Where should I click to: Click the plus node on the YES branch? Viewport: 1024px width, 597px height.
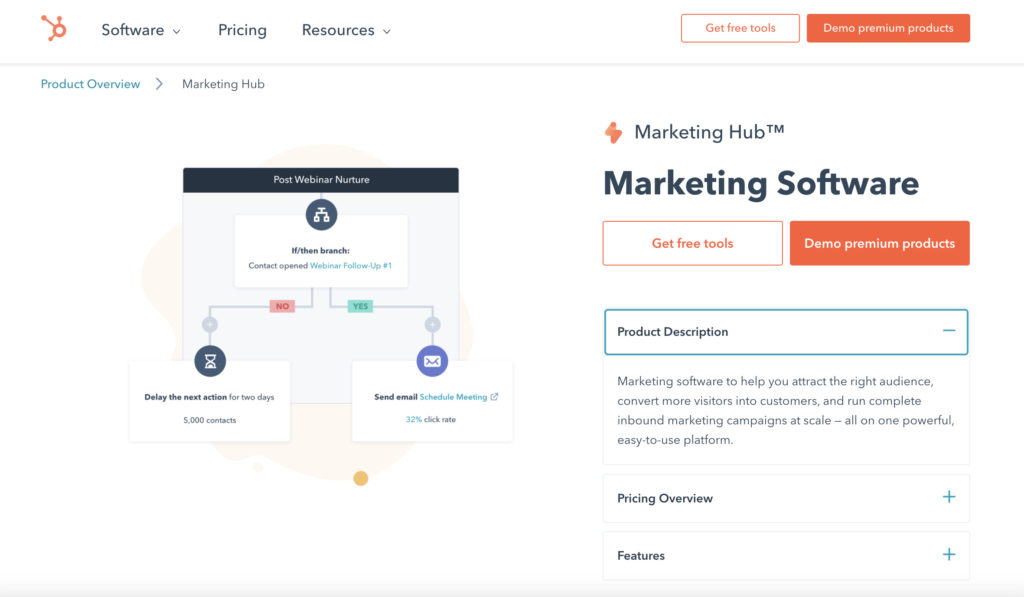tap(432, 325)
